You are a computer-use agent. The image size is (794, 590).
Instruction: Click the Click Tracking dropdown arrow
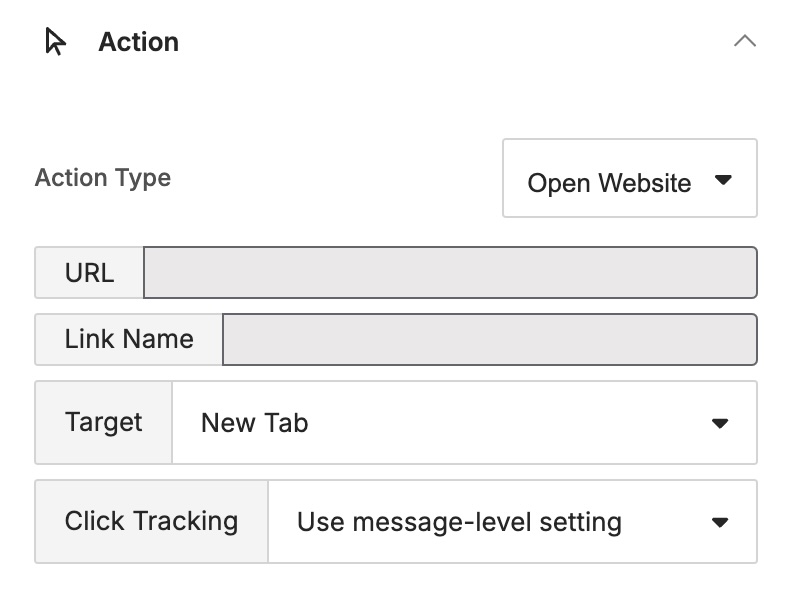[x=719, y=522]
